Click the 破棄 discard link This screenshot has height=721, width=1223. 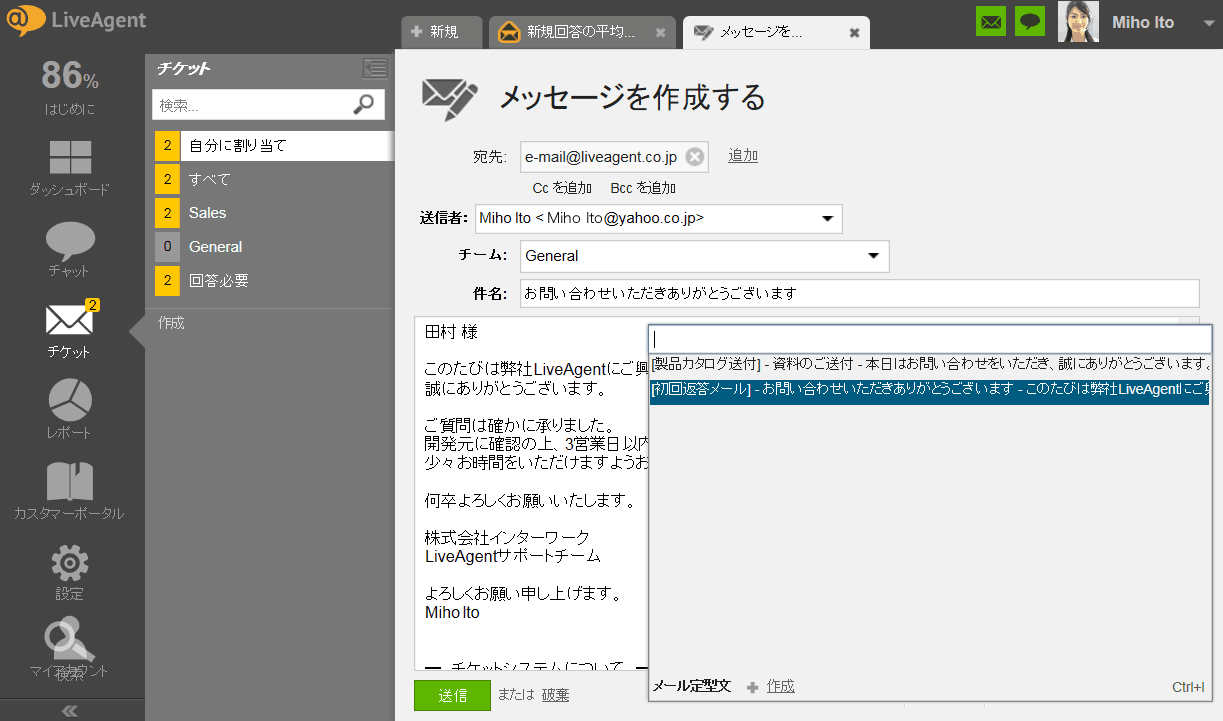(x=556, y=695)
